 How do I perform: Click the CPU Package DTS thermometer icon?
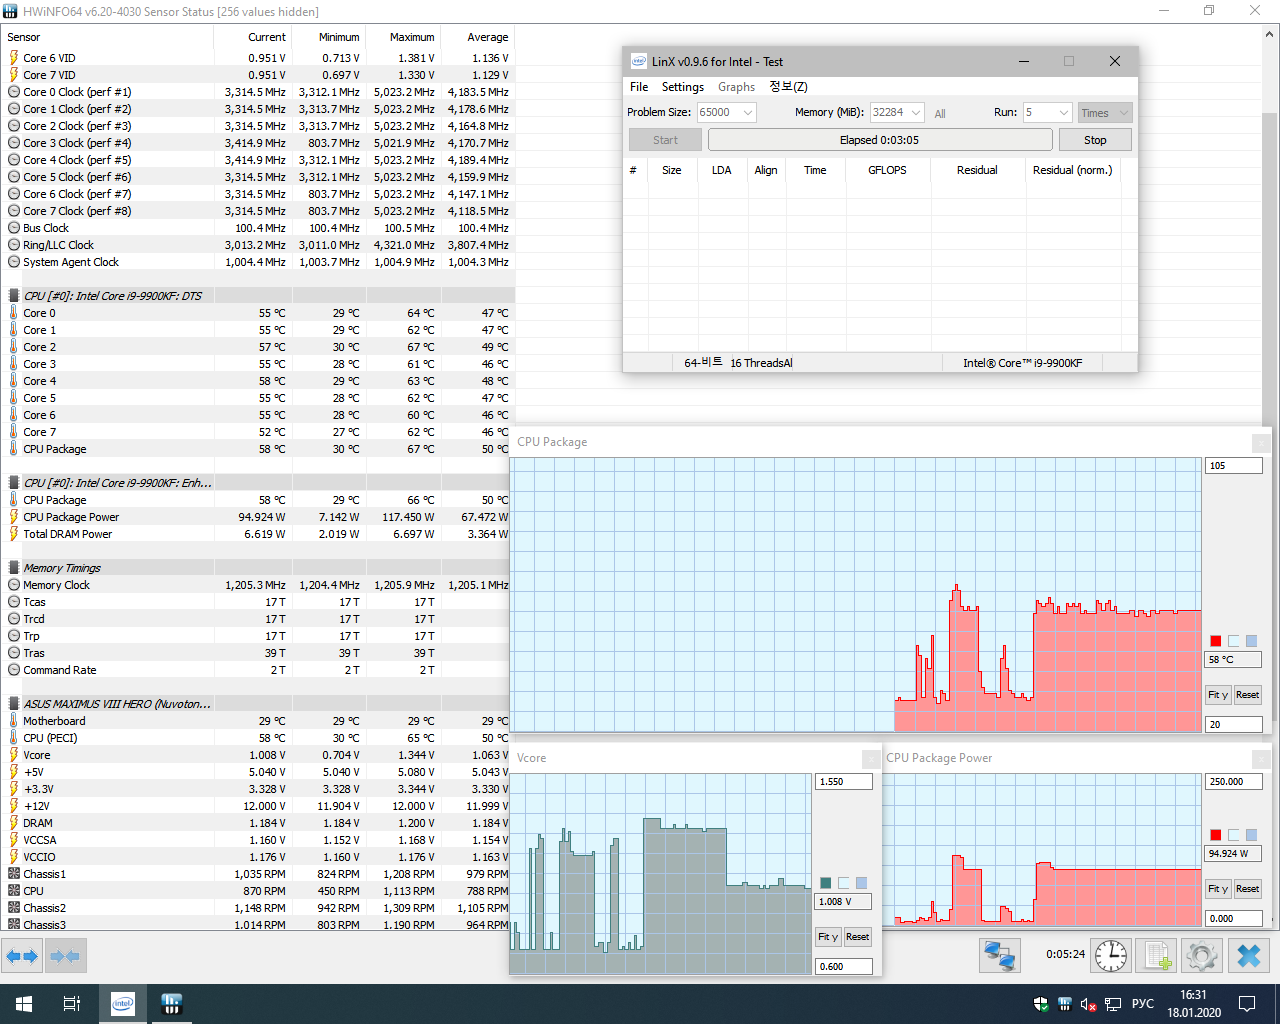(14, 449)
